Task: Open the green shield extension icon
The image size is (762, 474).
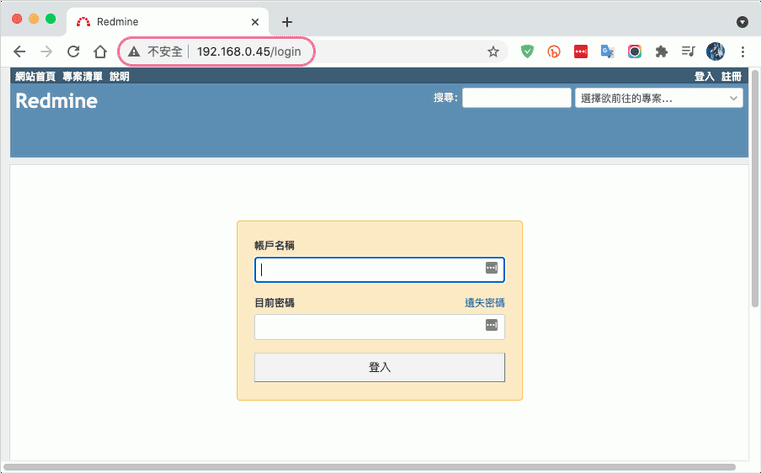Action: (527, 52)
